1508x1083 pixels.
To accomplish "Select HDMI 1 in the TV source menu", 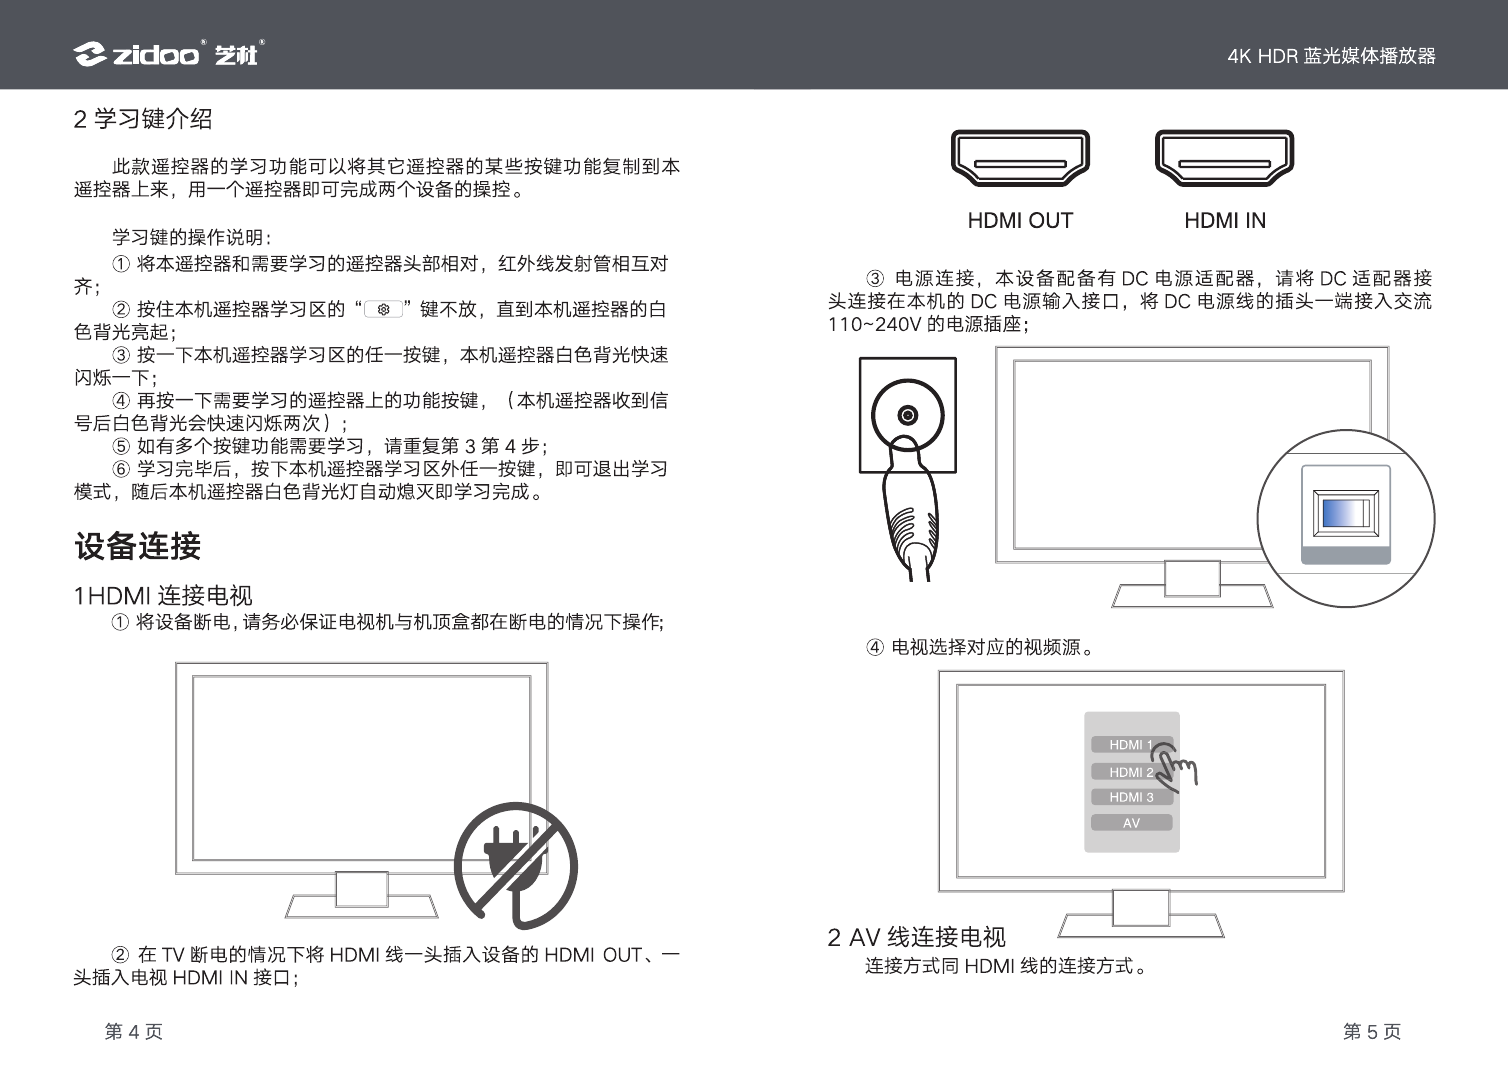I will [1131, 745].
